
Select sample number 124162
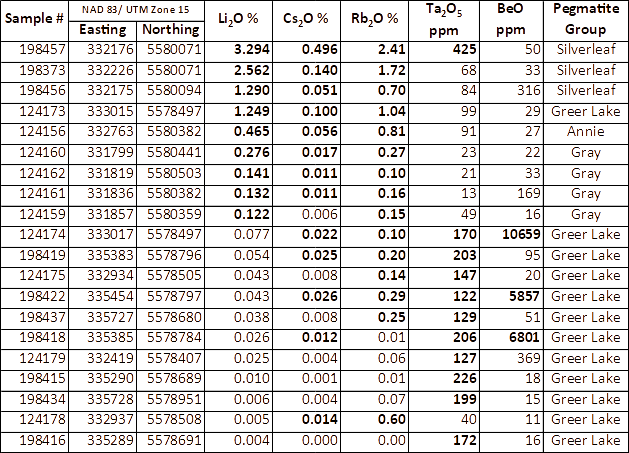coord(42,173)
